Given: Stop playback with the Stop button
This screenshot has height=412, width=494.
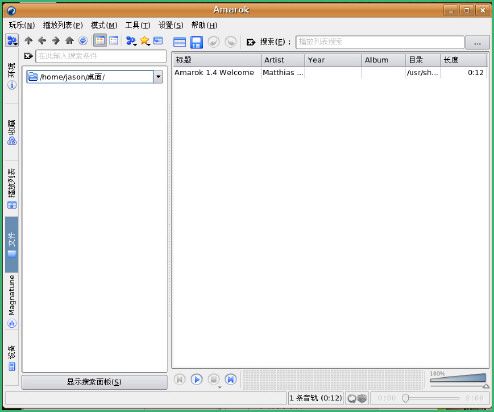Looking at the screenshot, I should (214, 379).
